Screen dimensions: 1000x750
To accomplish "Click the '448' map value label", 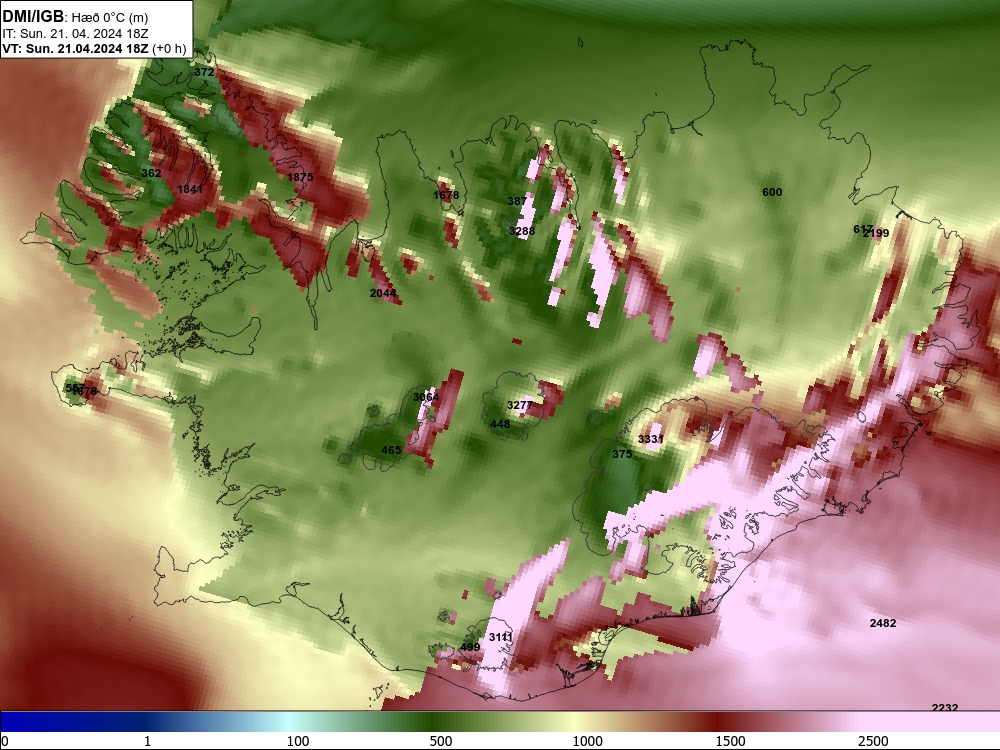I will point(500,424).
